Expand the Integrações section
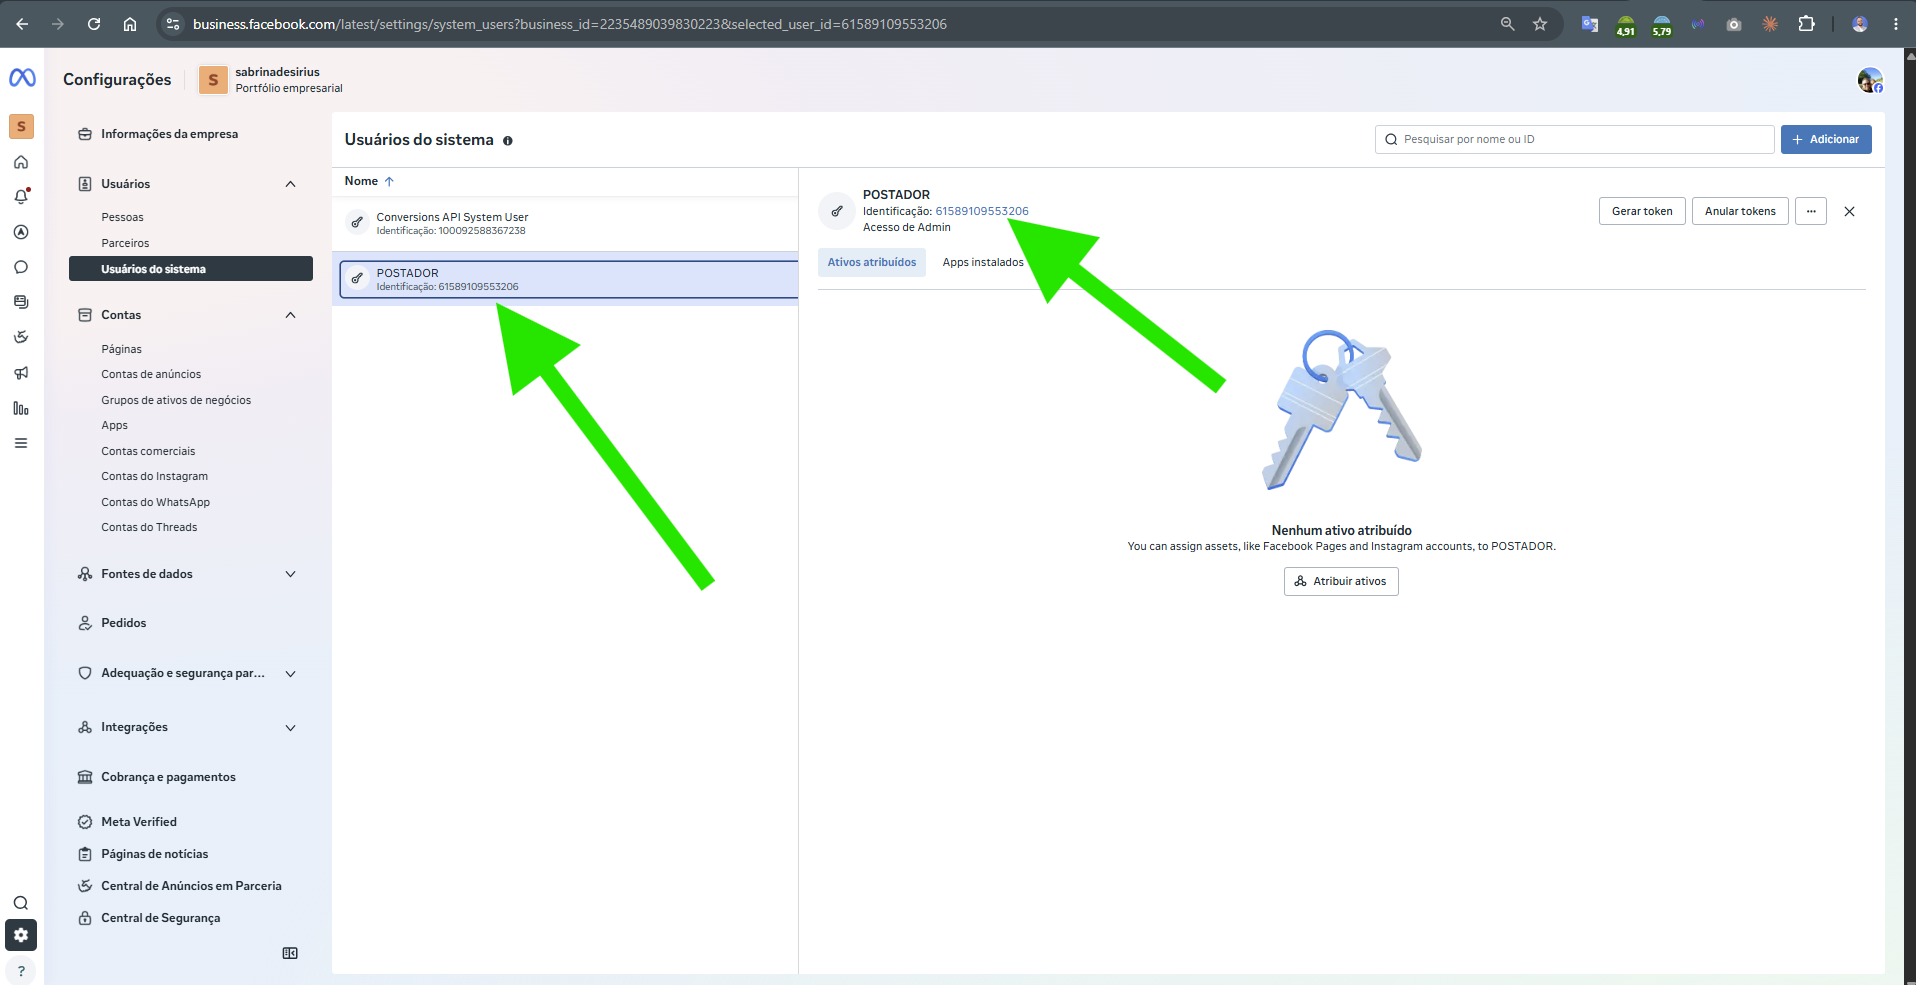 click(x=290, y=728)
